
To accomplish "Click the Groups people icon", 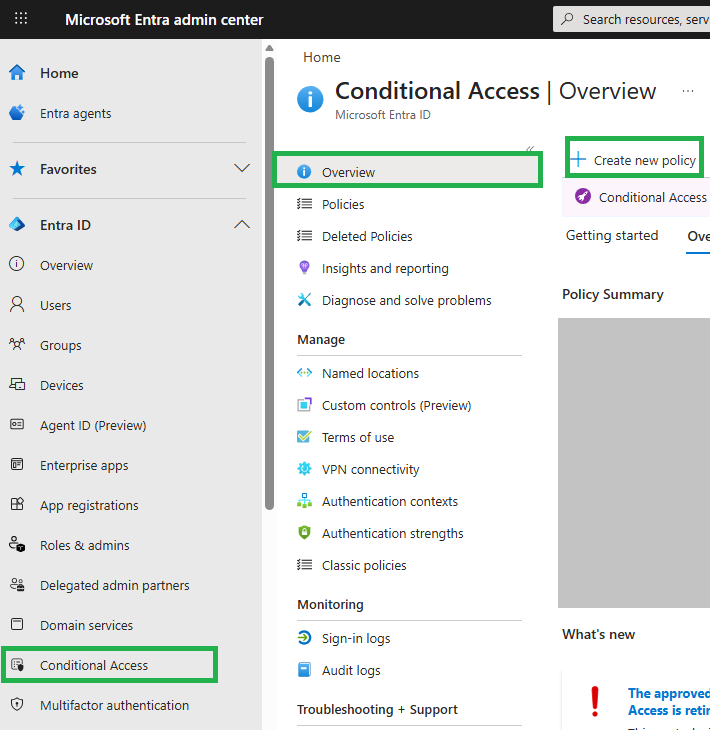I will (x=17, y=345).
